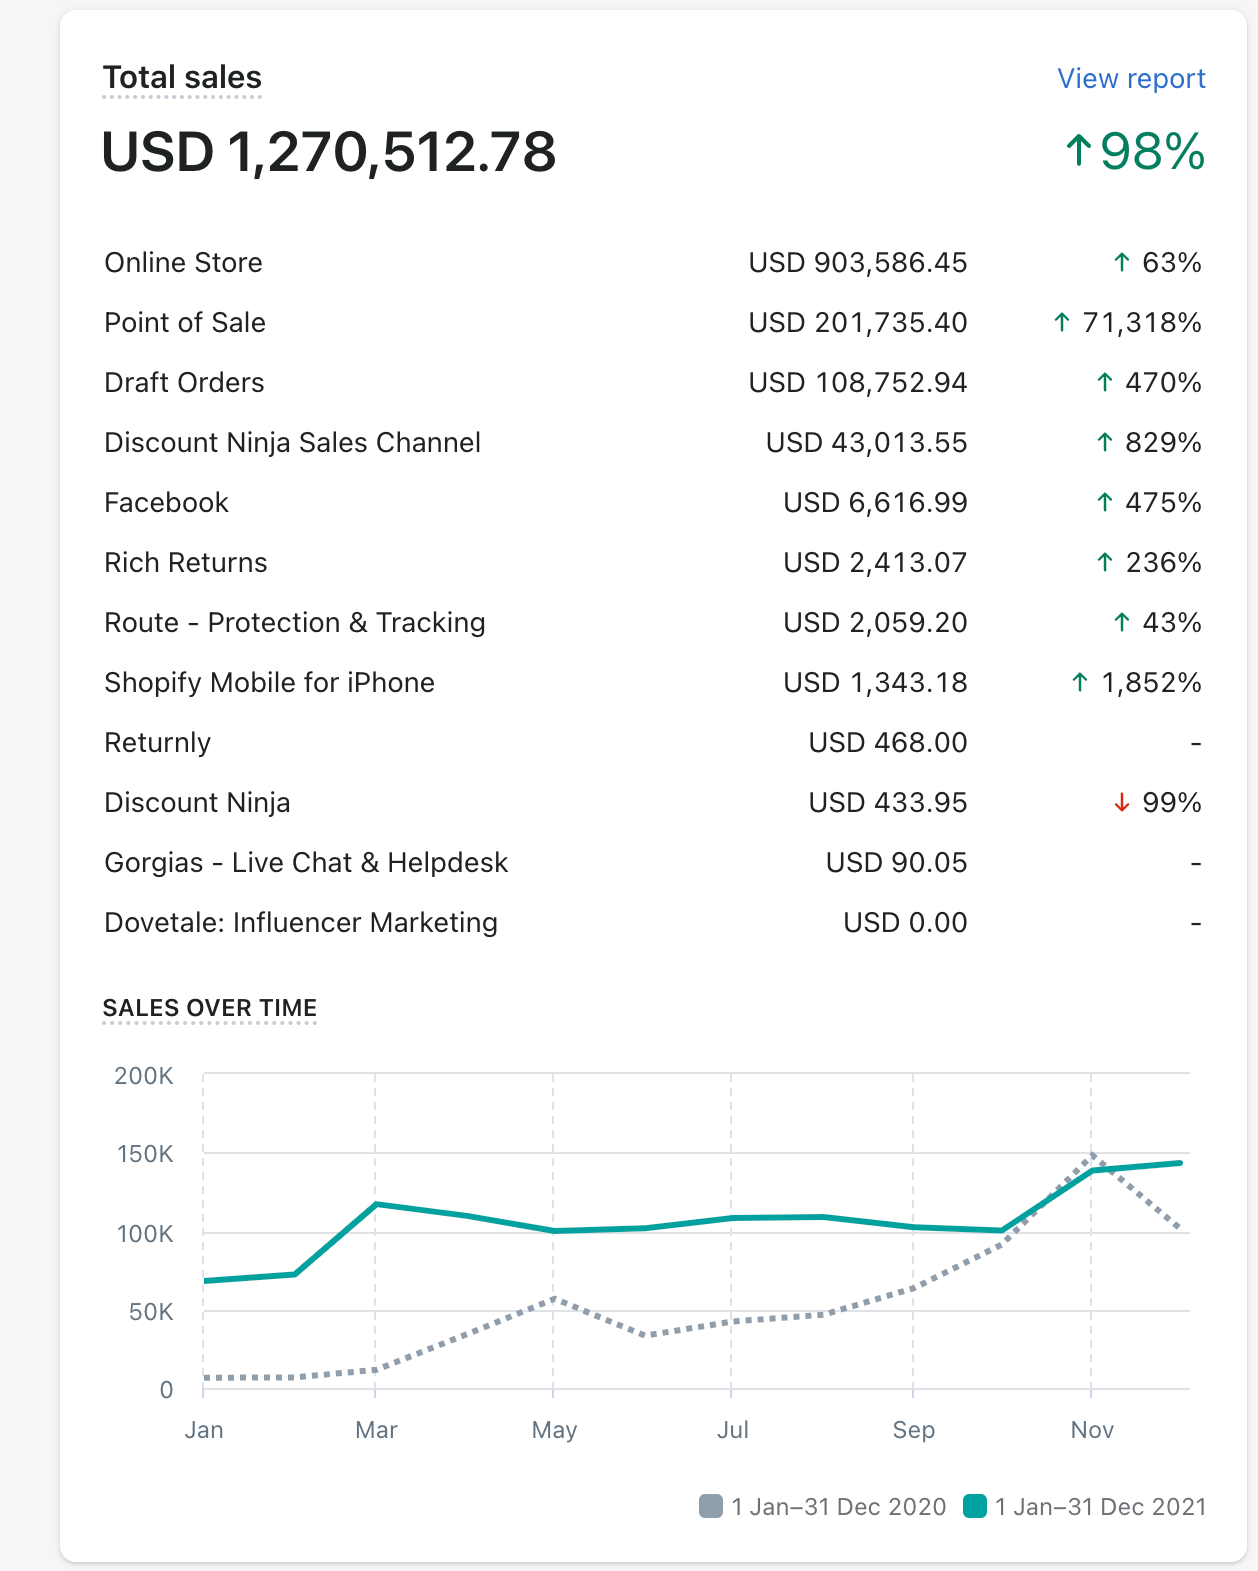Click the USD 201,735.40 value

tap(858, 323)
